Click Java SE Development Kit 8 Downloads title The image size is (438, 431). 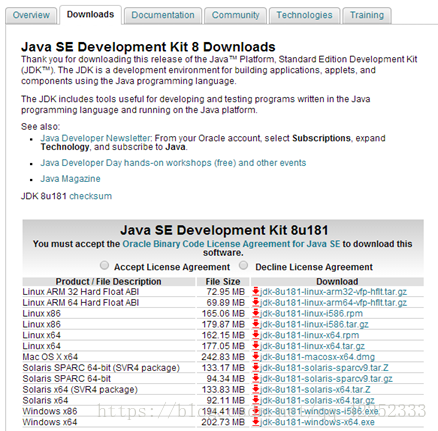coord(148,47)
